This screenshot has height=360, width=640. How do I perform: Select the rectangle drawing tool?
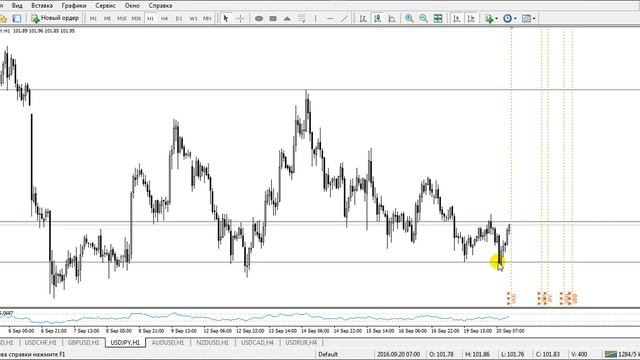tap(273, 18)
